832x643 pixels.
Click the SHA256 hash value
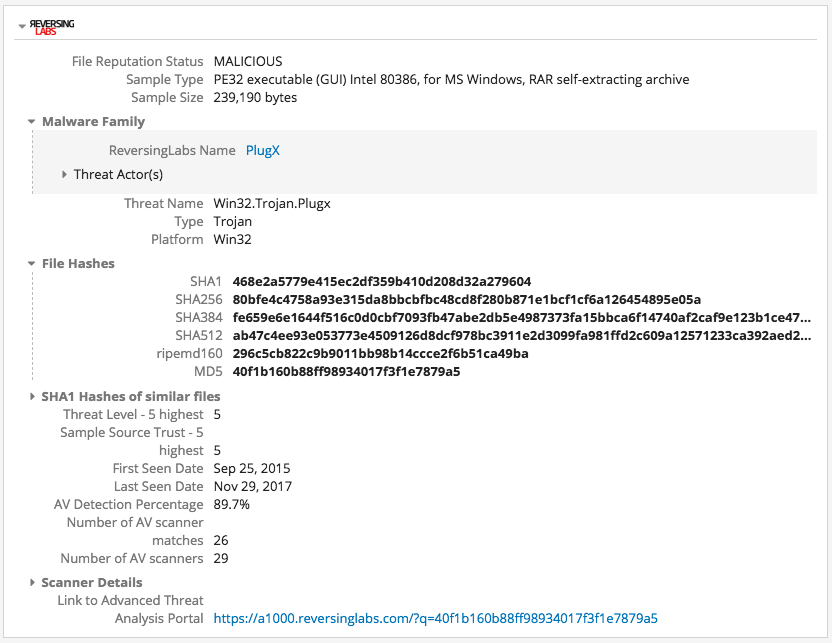coord(466,300)
